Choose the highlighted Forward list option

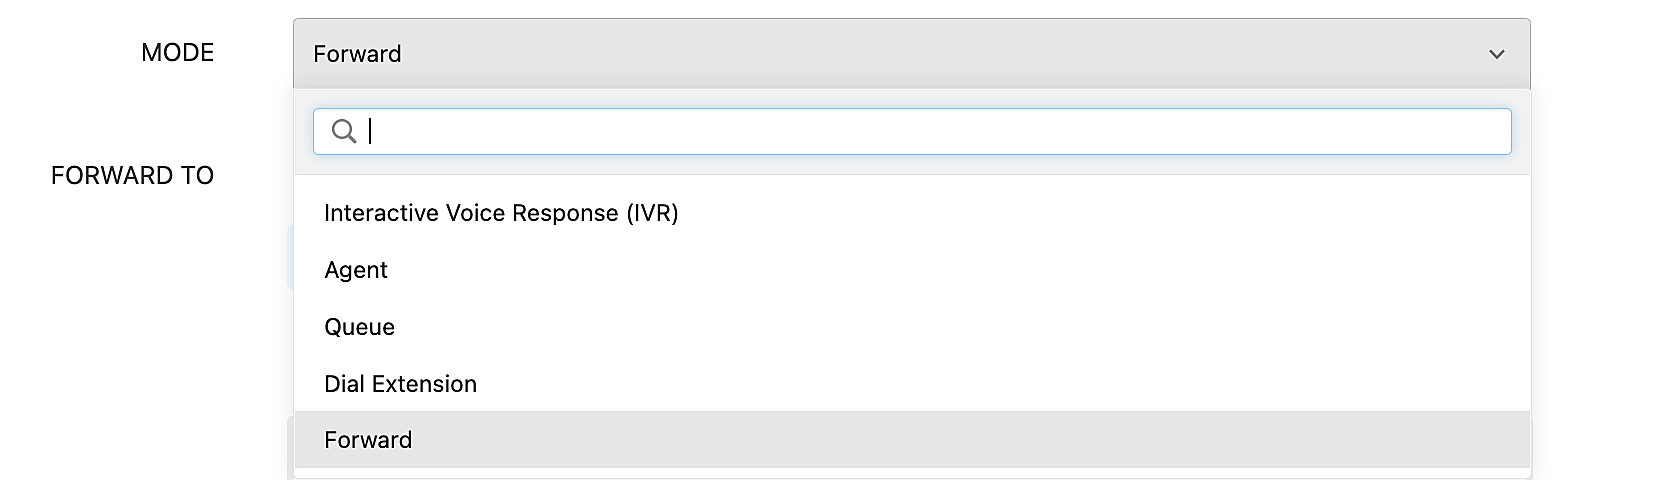tap(368, 440)
